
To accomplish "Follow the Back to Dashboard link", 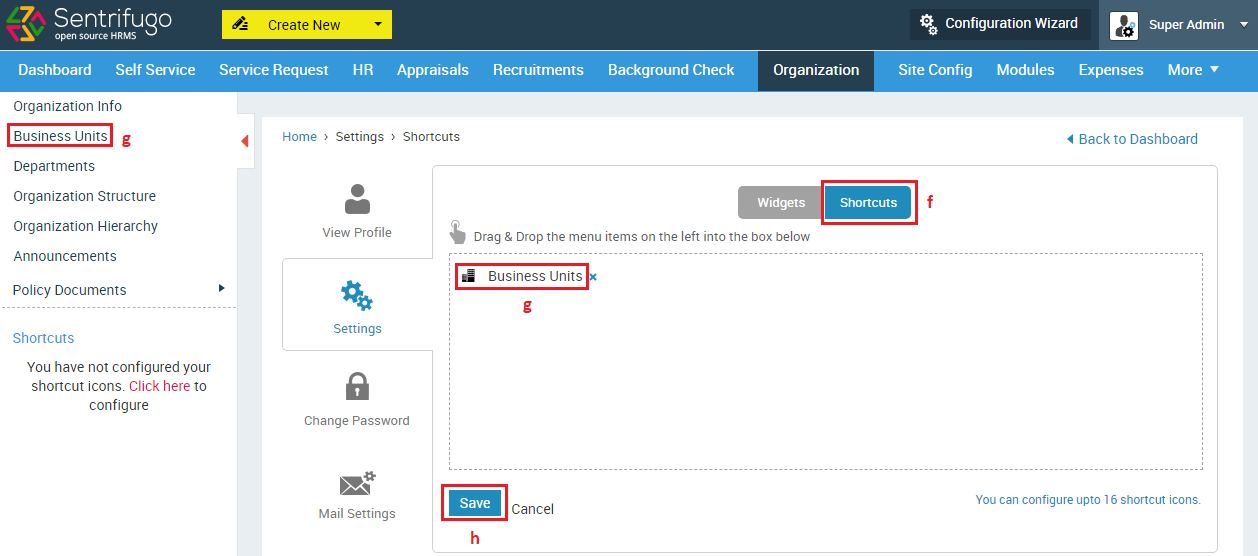I will coord(1132,139).
